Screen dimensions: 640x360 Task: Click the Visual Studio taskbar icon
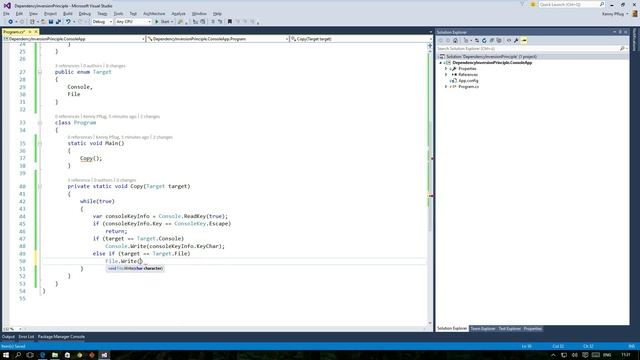(104, 355)
